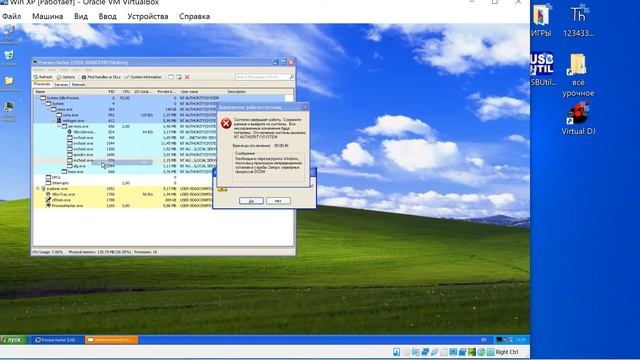The height and width of the screenshot is (360, 640).
Task: Click the find window icon in Process Hacker toolbar
Action: (x=171, y=77)
